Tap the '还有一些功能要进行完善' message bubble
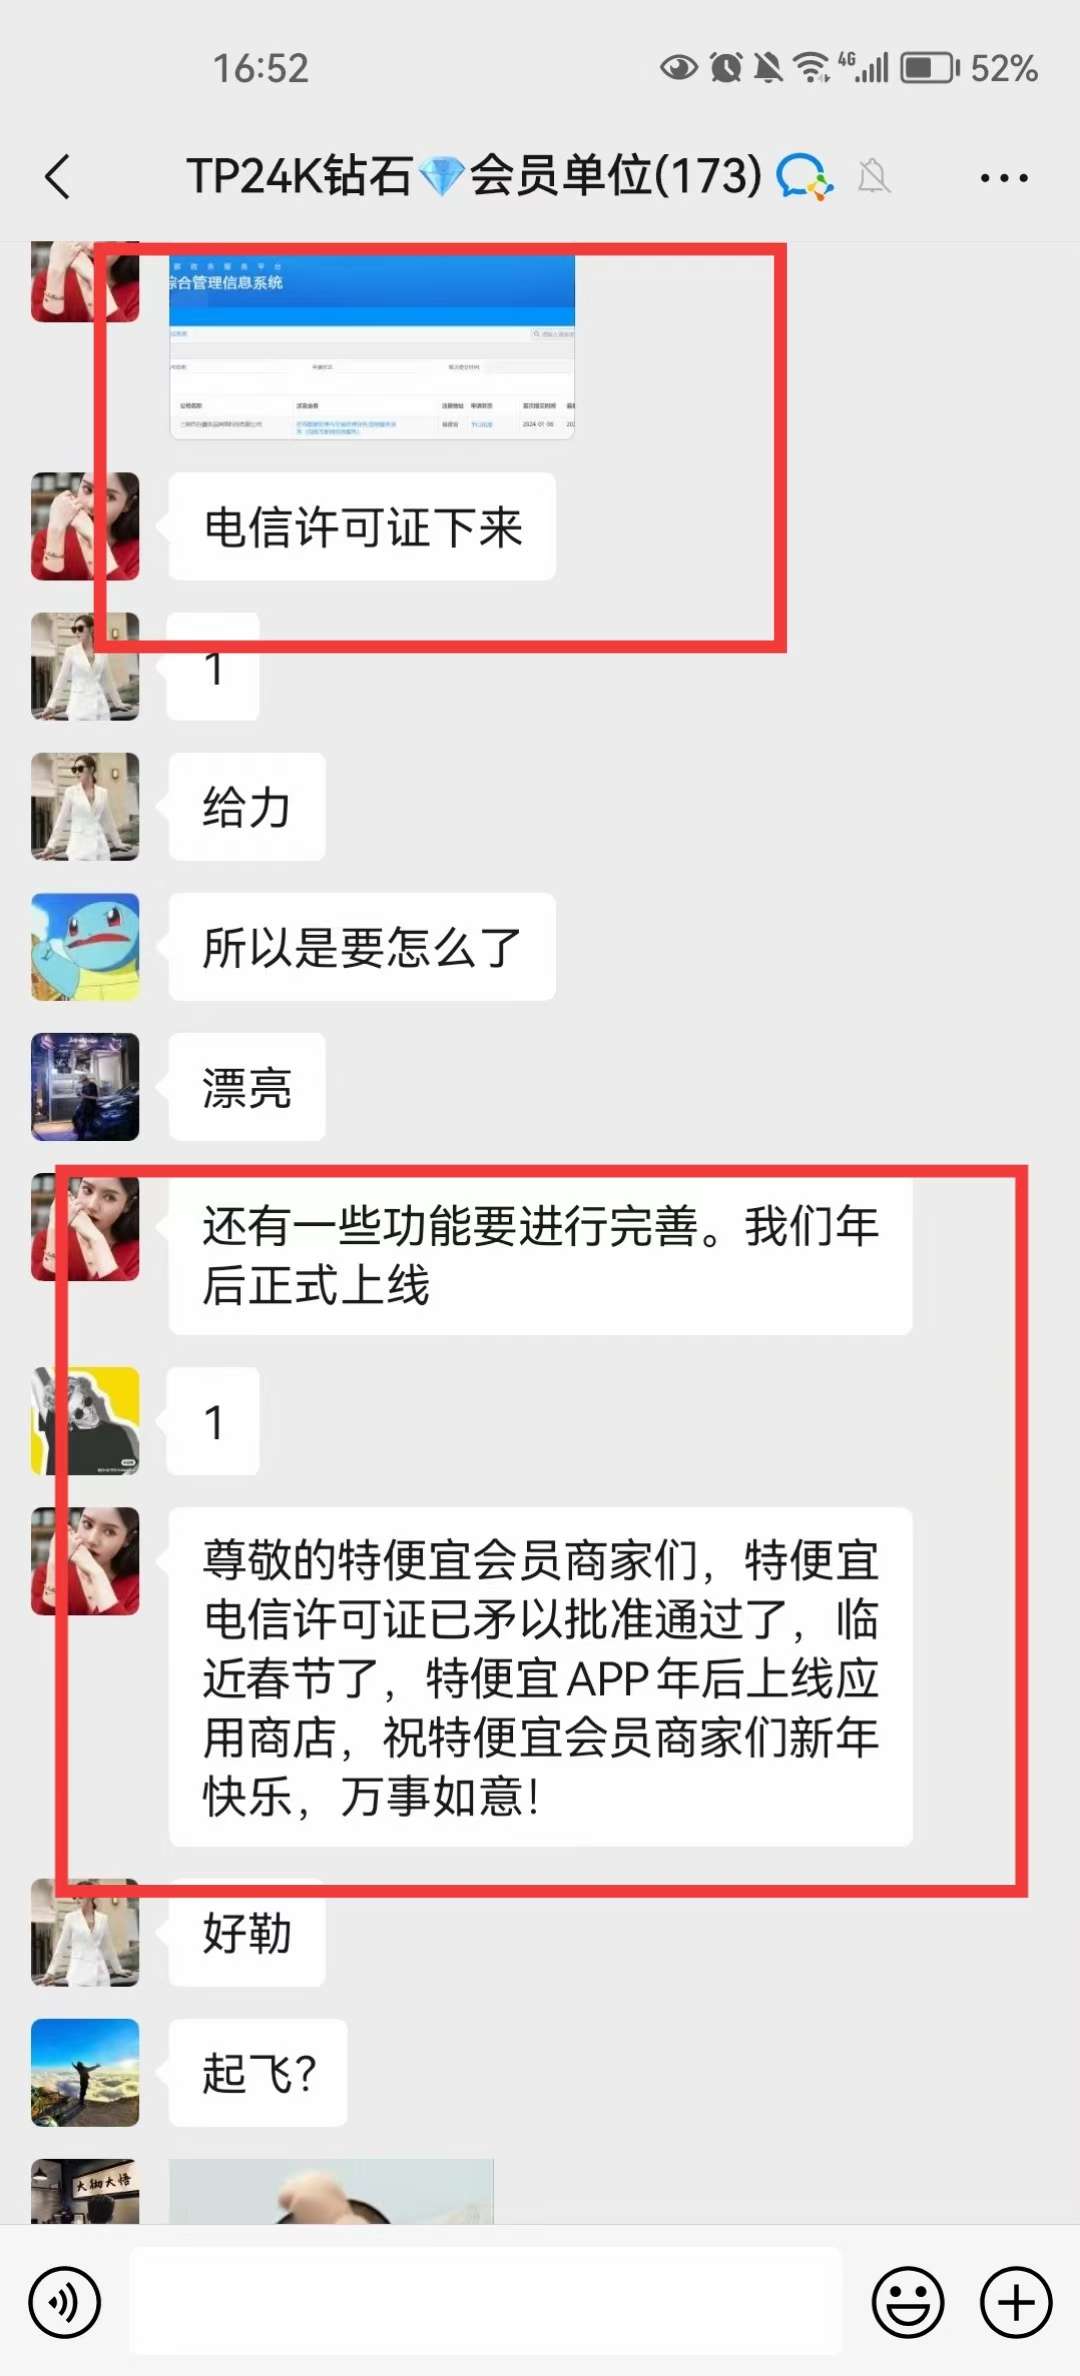This screenshot has height=2376, width=1080. 540,1255
